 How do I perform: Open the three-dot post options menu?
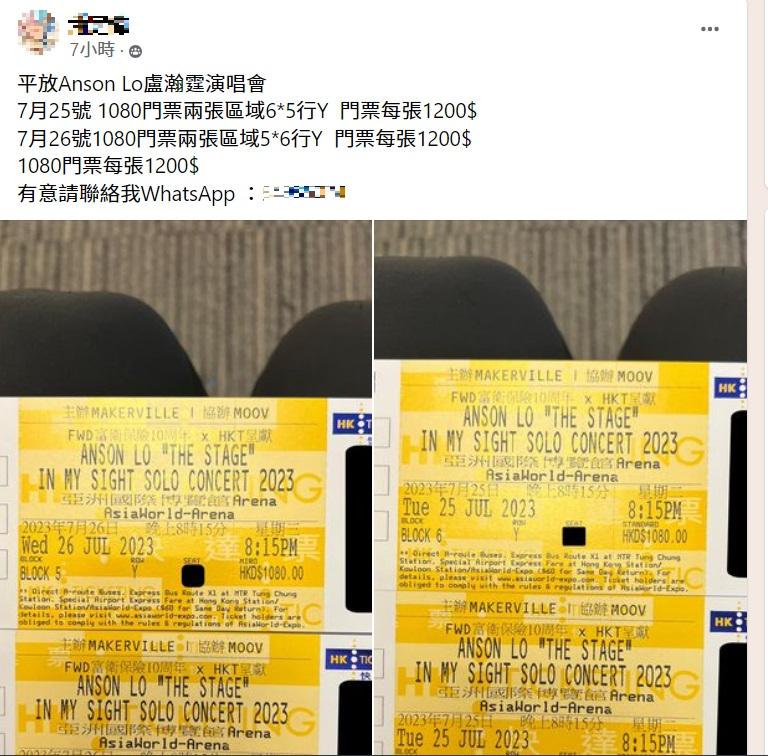click(710, 29)
